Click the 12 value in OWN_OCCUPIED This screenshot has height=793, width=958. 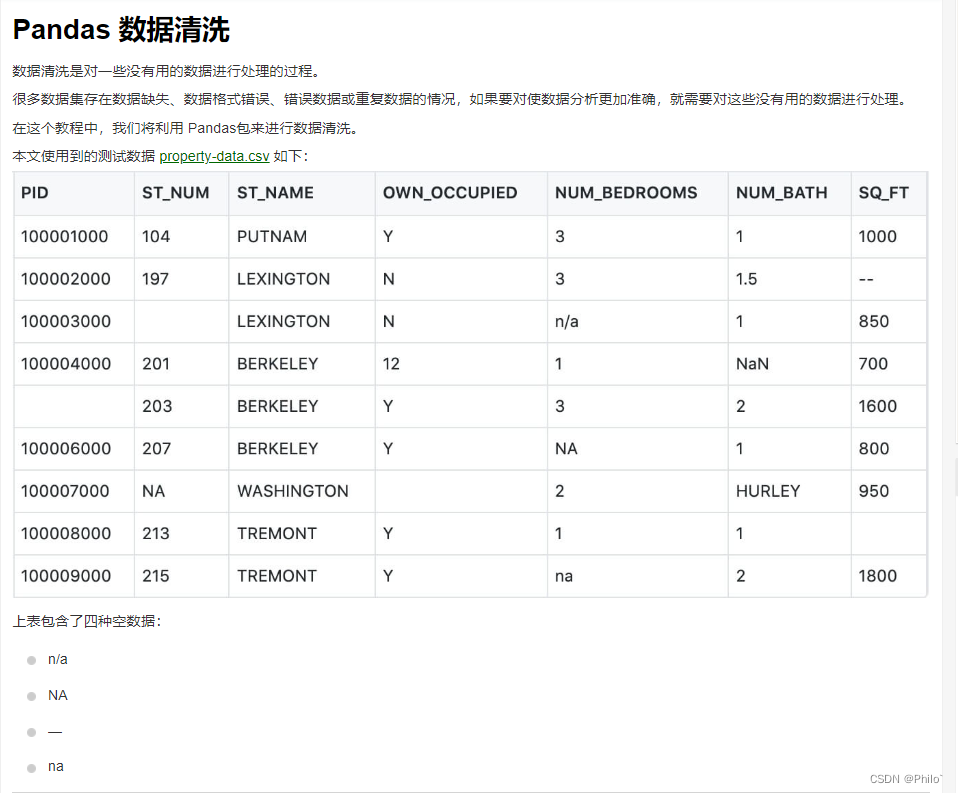point(461,364)
